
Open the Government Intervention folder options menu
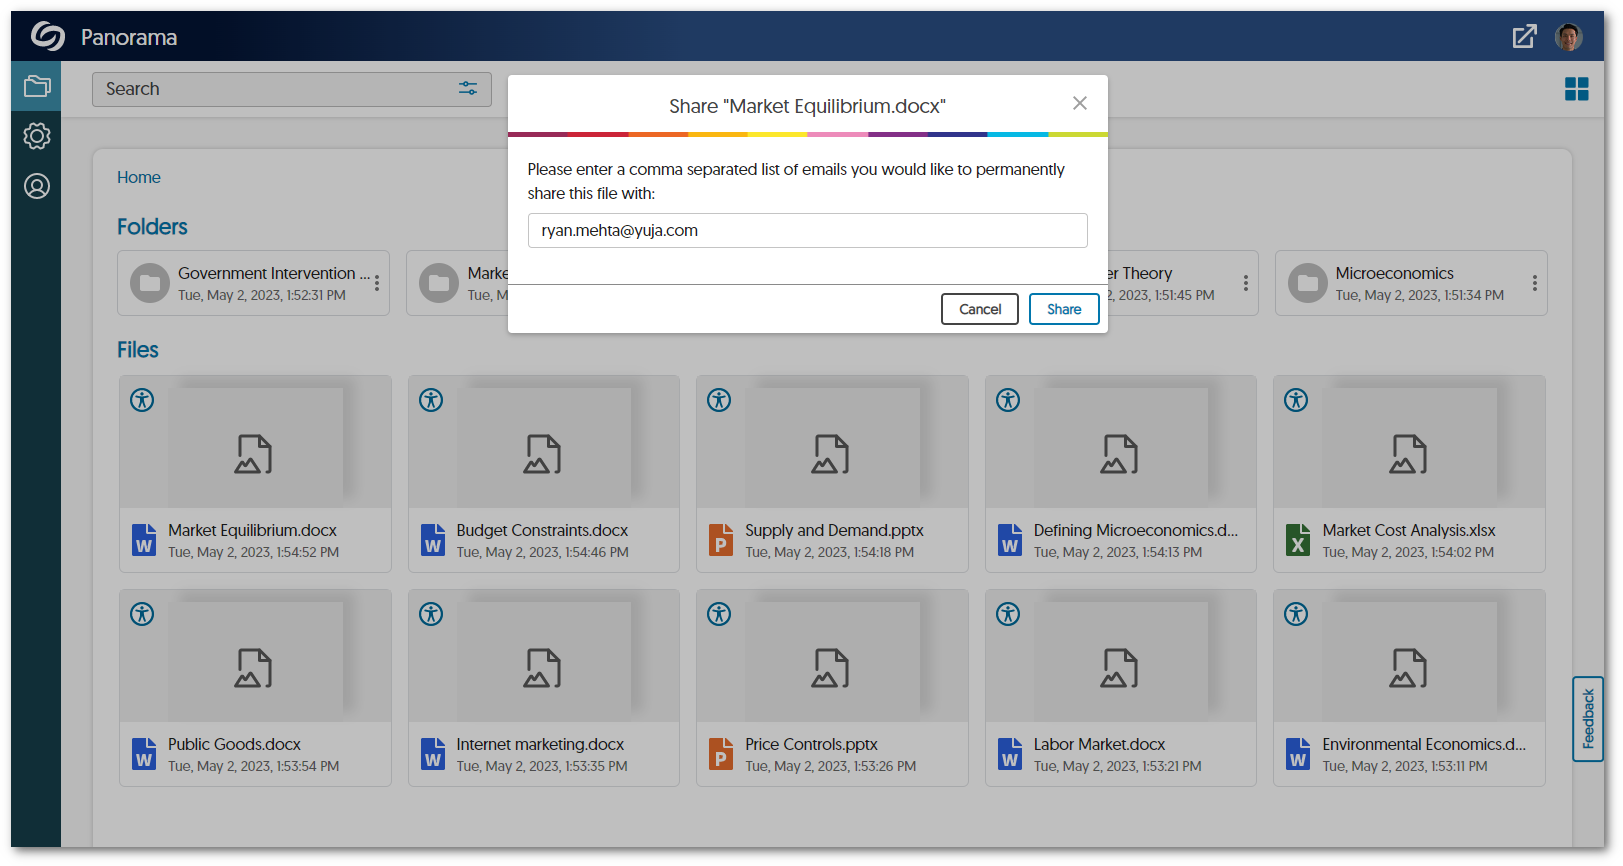click(x=377, y=283)
